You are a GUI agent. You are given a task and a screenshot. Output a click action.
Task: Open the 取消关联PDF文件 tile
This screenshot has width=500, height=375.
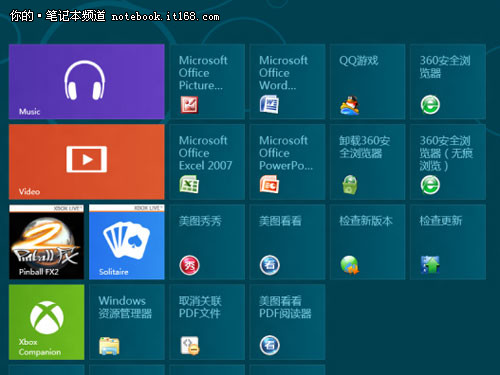[x=207, y=322]
